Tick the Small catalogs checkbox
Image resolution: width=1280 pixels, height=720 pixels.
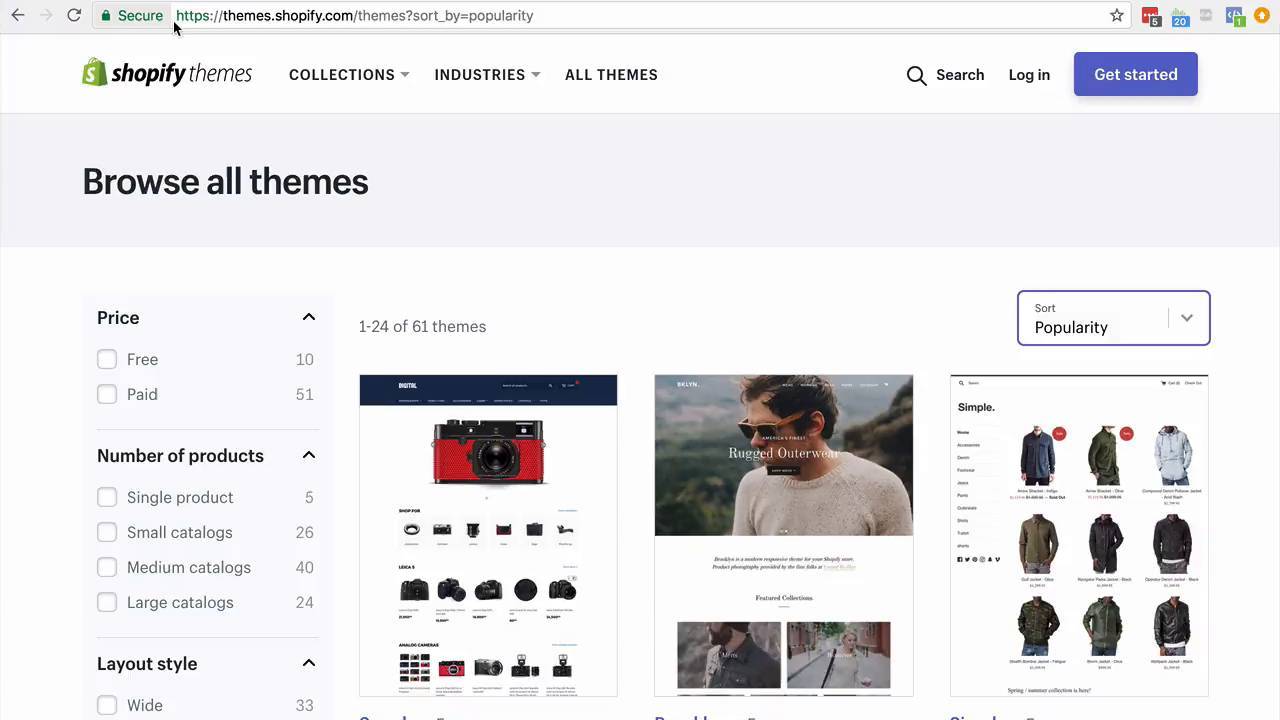tap(107, 532)
